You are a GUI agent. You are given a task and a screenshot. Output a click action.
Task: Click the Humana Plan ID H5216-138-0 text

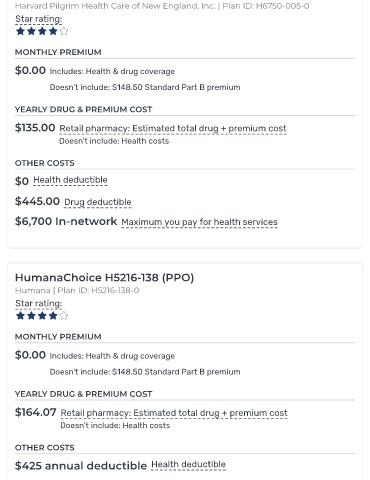click(x=98, y=290)
